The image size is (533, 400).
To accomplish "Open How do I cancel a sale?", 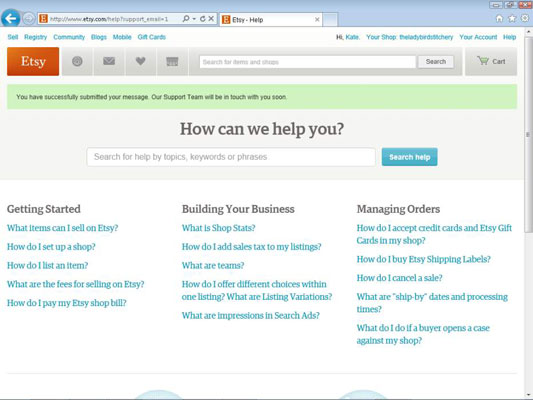I will click(x=399, y=278).
